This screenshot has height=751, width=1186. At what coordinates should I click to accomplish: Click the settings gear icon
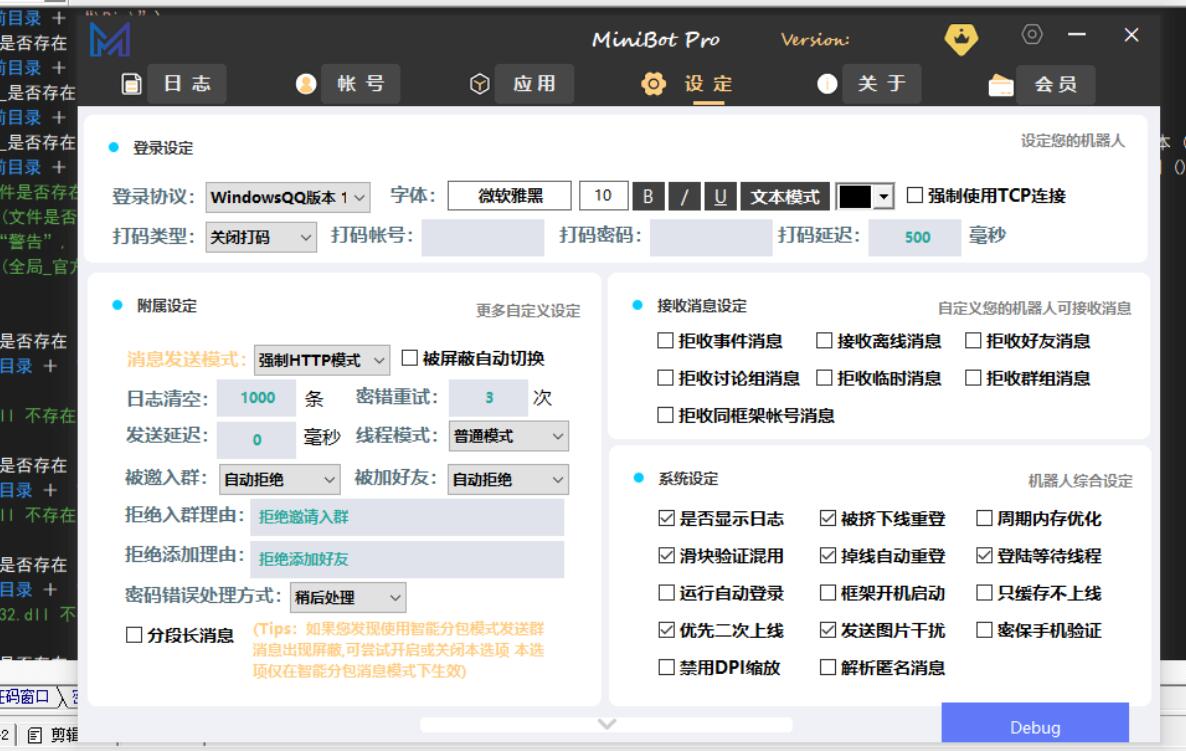[x=654, y=84]
